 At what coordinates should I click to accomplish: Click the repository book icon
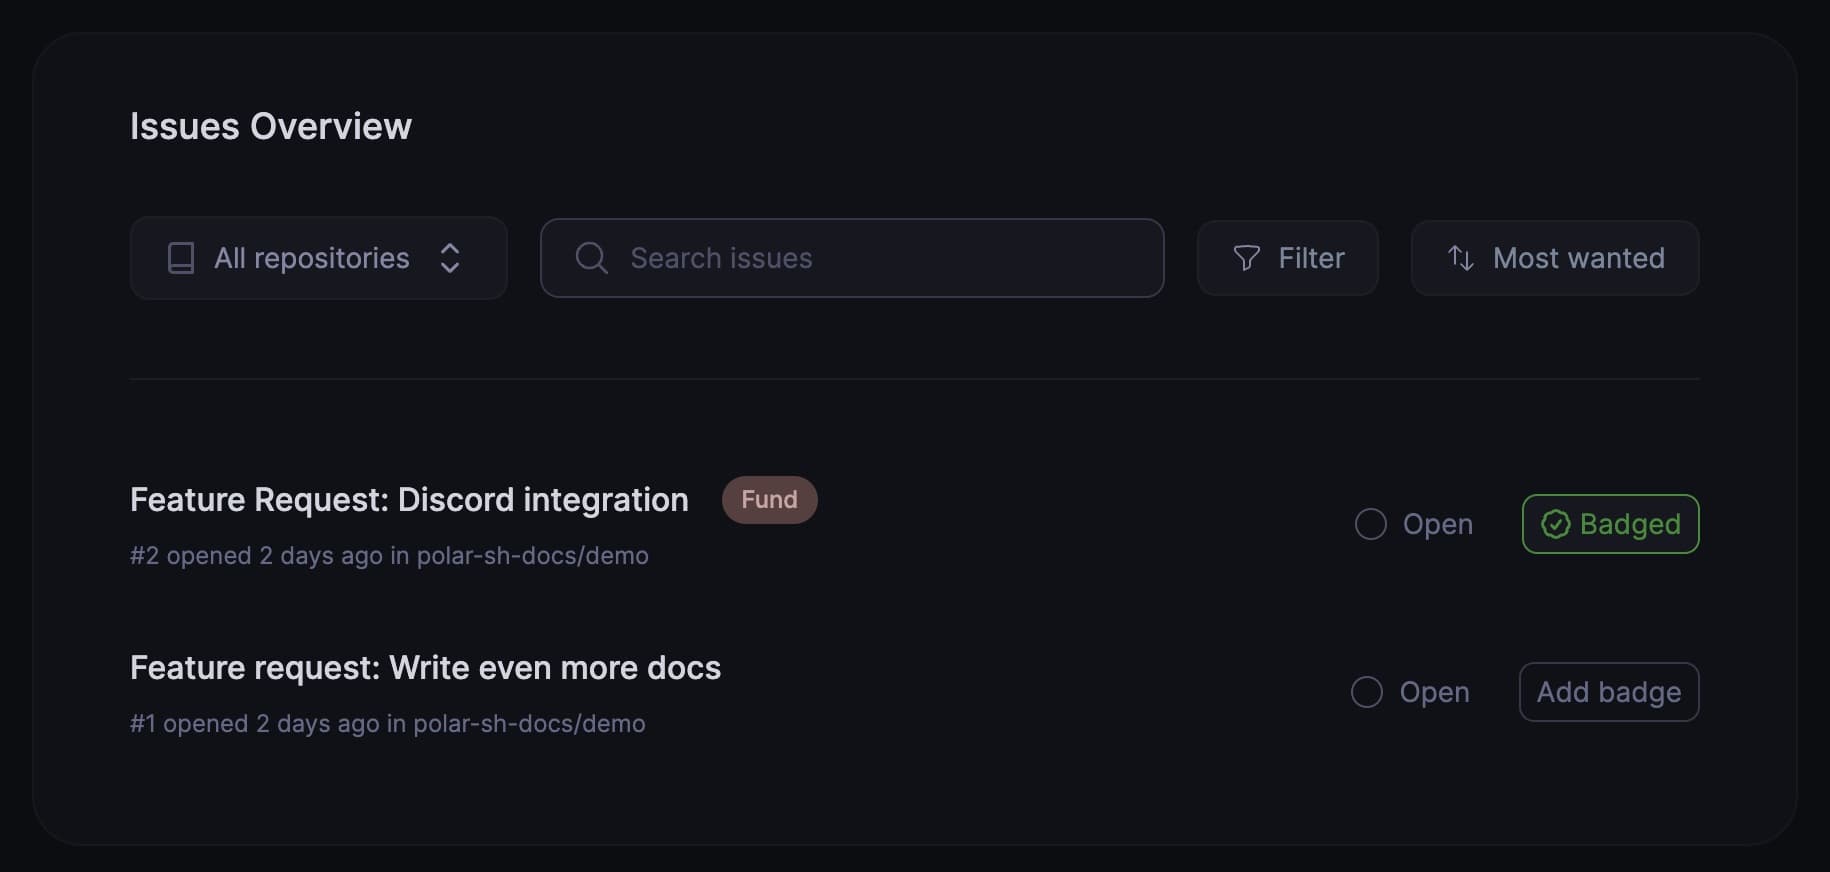pyautogui.click(x=181, y=258)
